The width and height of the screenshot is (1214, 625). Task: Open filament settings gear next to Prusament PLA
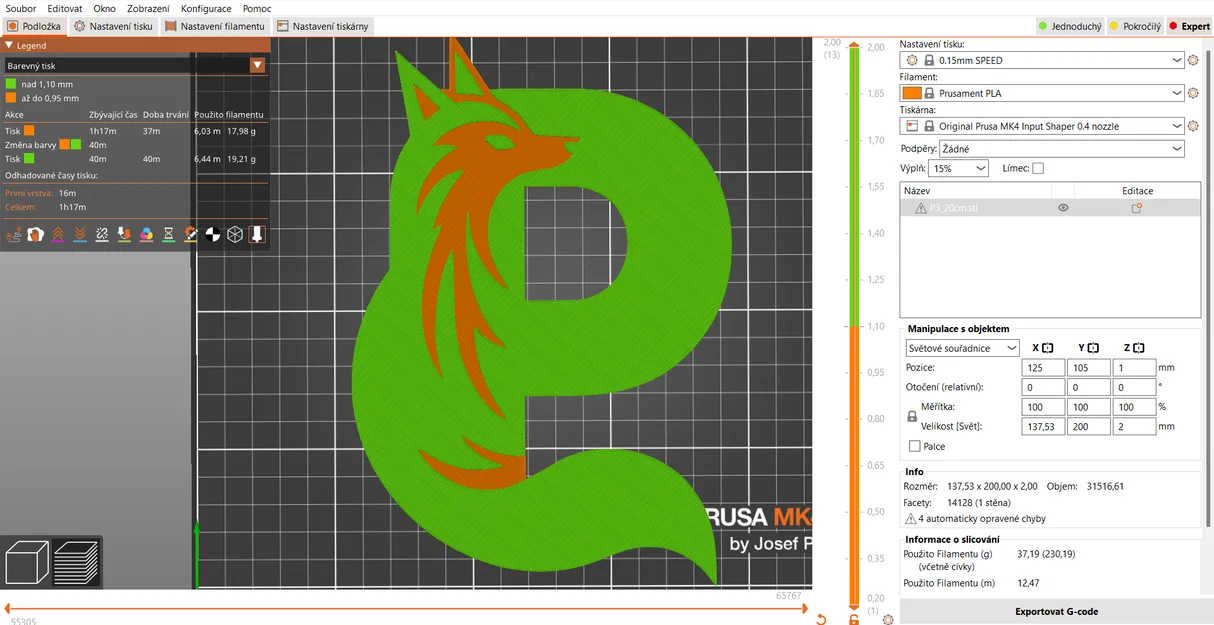1193,93
